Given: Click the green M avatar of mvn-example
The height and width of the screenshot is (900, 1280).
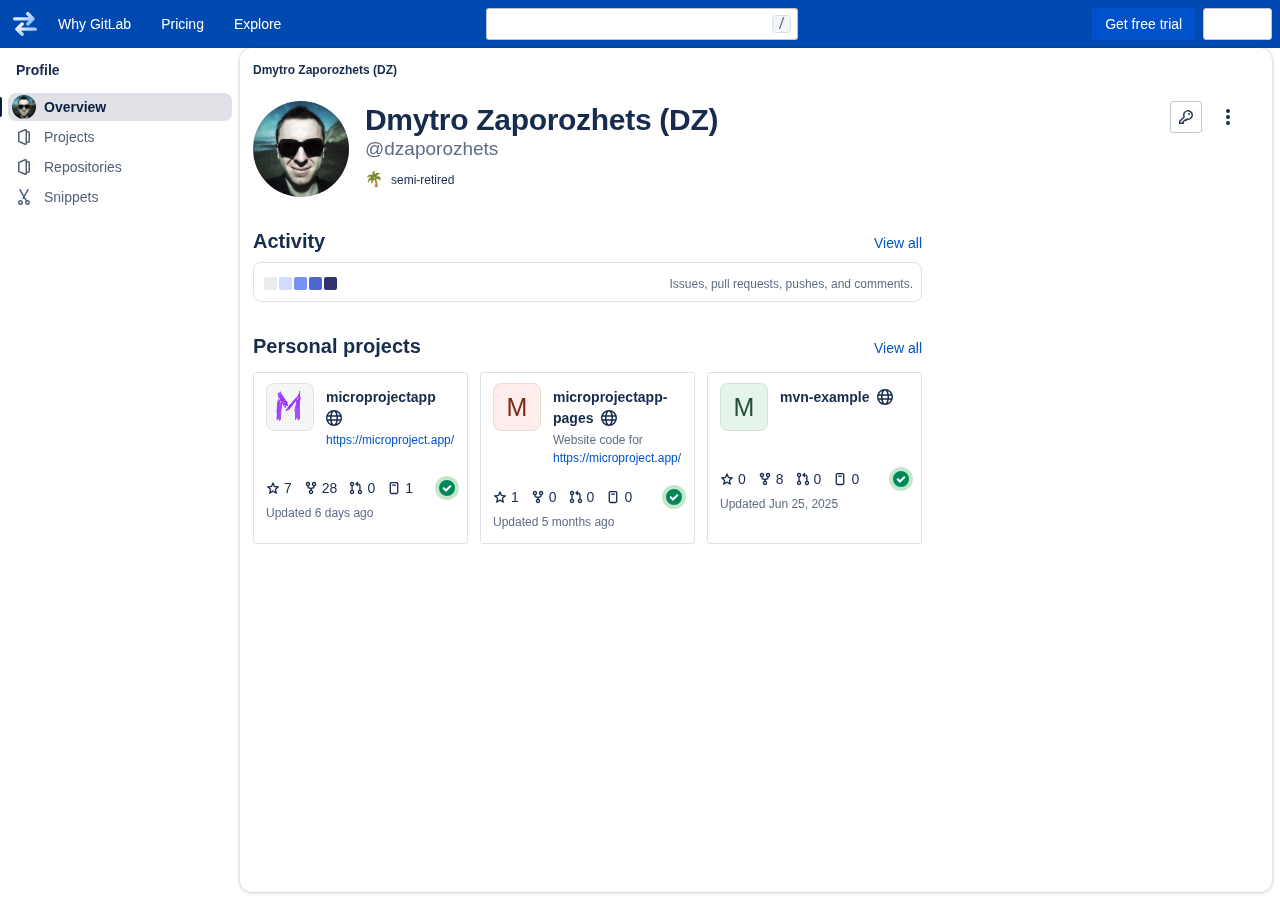Looking at the screenshot, I should tap(744, 407).
